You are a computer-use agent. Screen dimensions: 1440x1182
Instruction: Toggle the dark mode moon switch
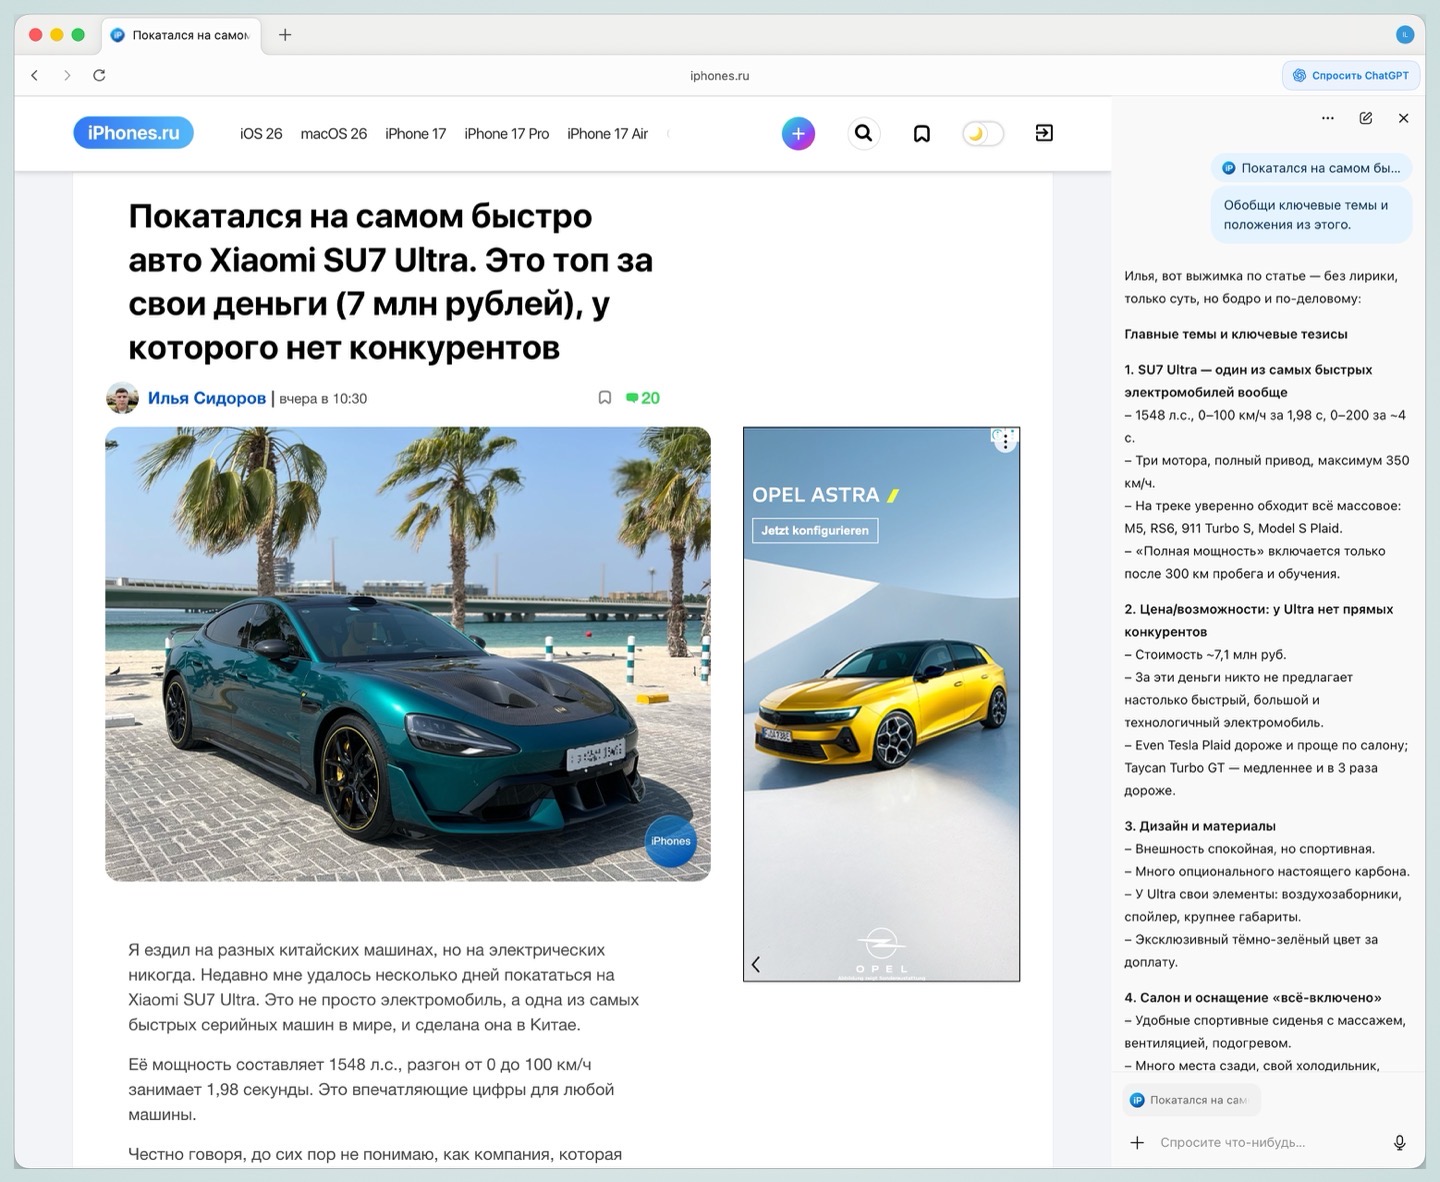(x=982, y=133)
